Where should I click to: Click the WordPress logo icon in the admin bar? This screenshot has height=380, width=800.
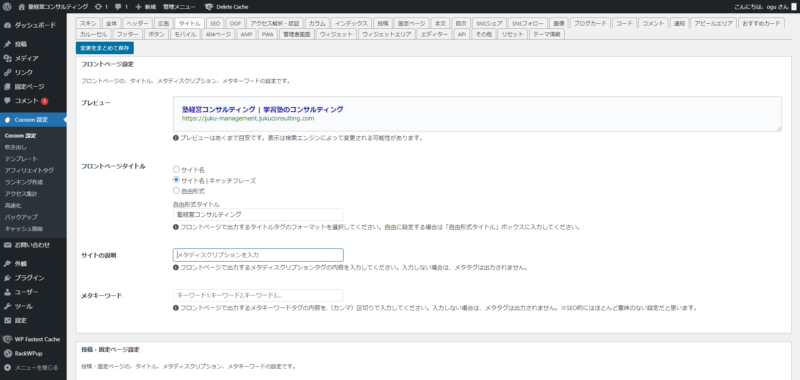click(7, 7)
